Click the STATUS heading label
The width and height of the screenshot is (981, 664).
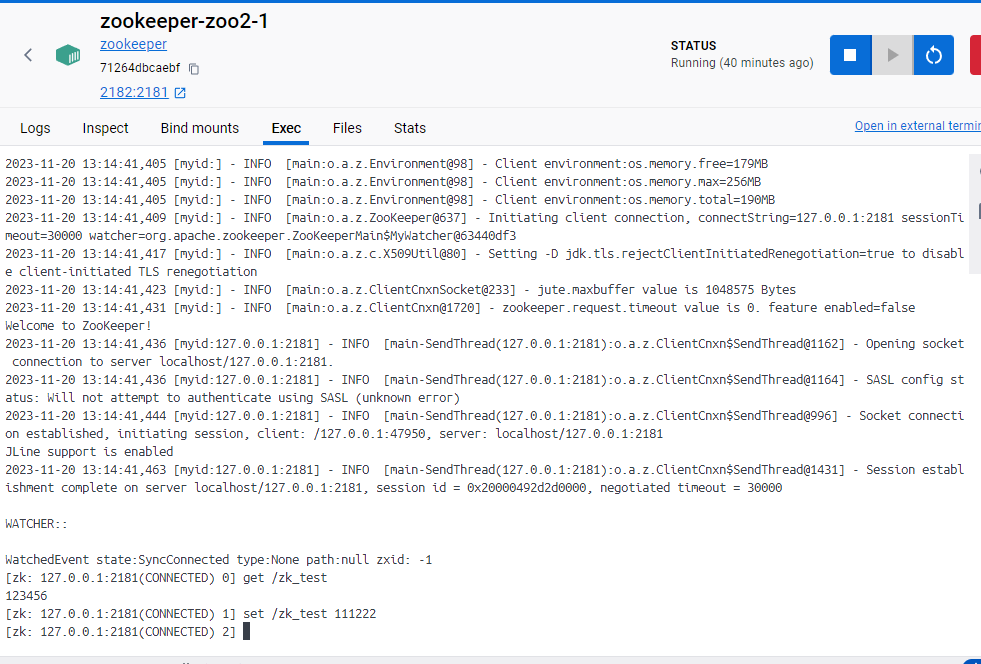click(x=693, y=46)
